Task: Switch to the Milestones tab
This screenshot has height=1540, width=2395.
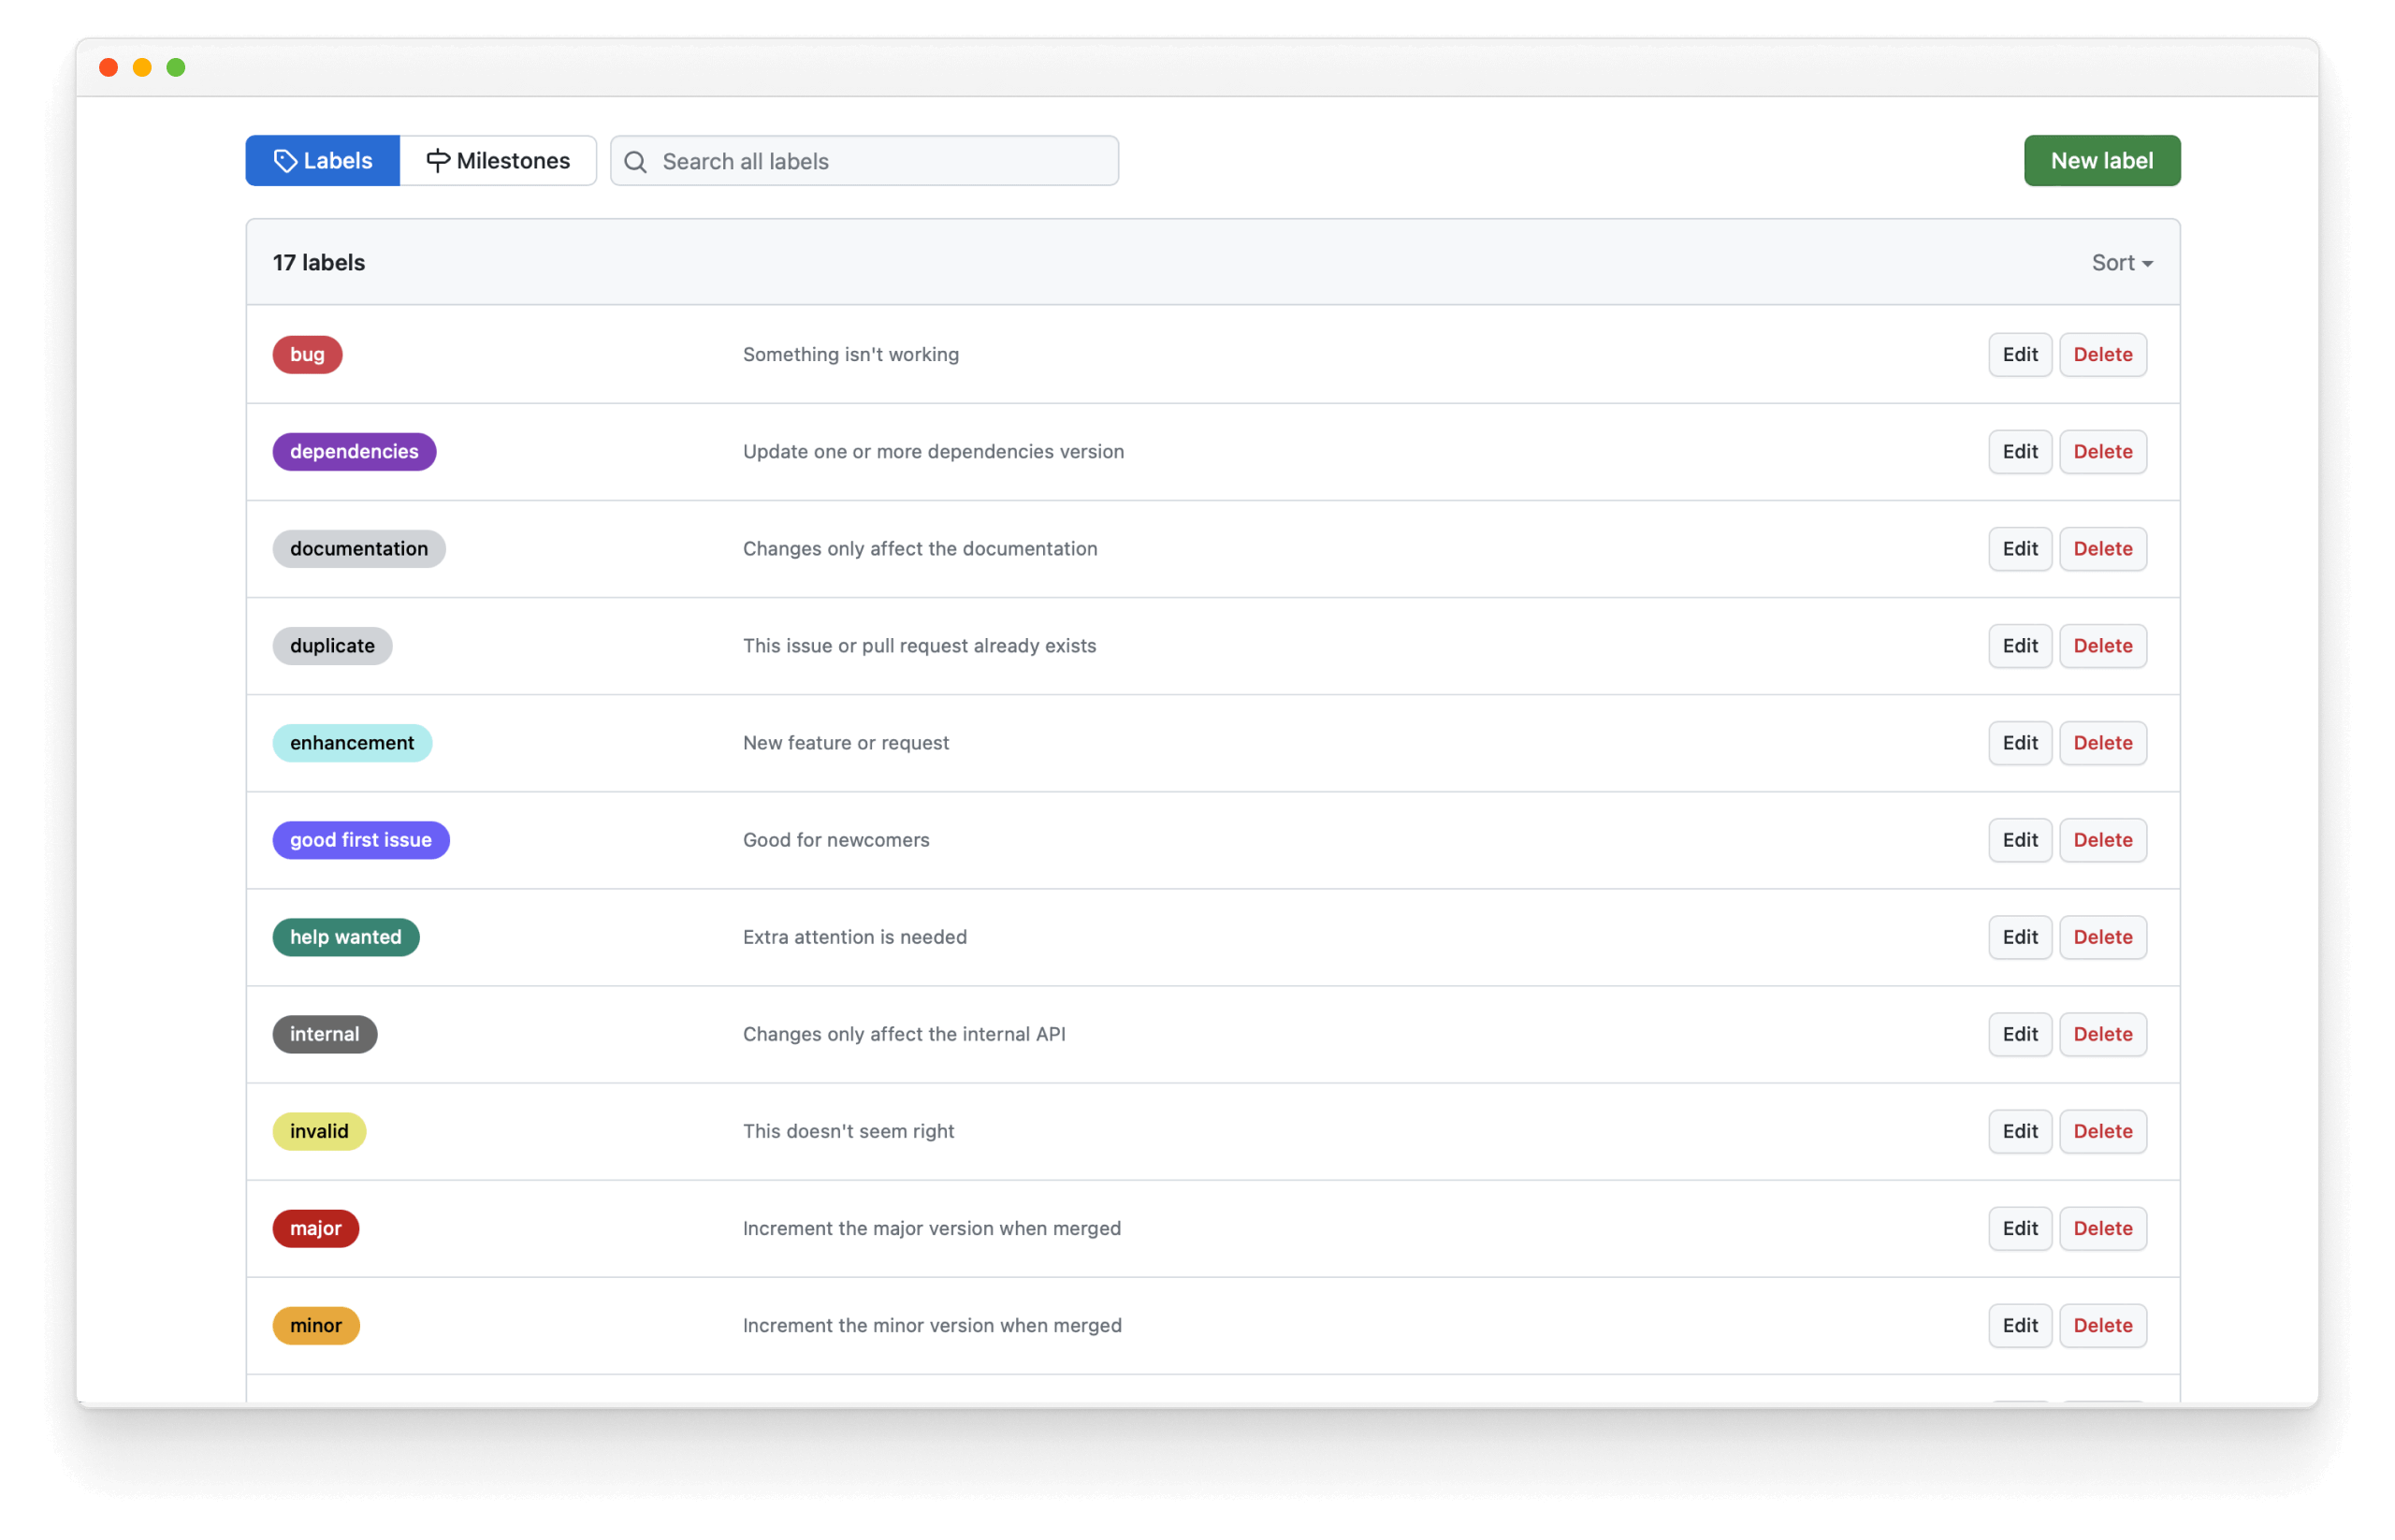Action: pyautogui.click(x=498, y=161)
